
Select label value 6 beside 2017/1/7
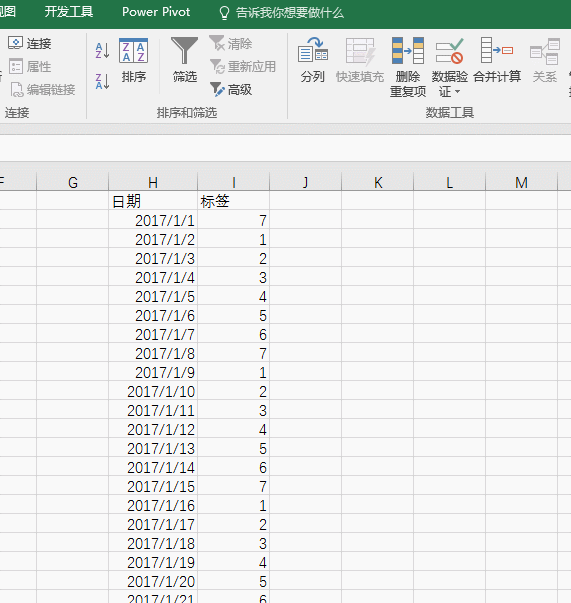[233, 334]
